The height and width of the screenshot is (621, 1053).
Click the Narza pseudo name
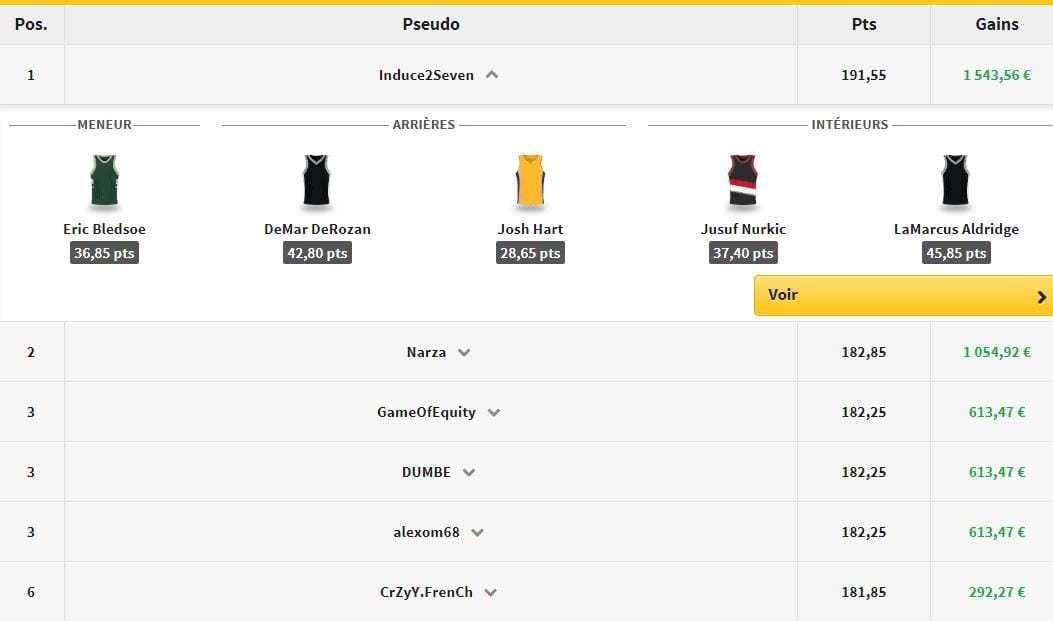click(427, 352)
